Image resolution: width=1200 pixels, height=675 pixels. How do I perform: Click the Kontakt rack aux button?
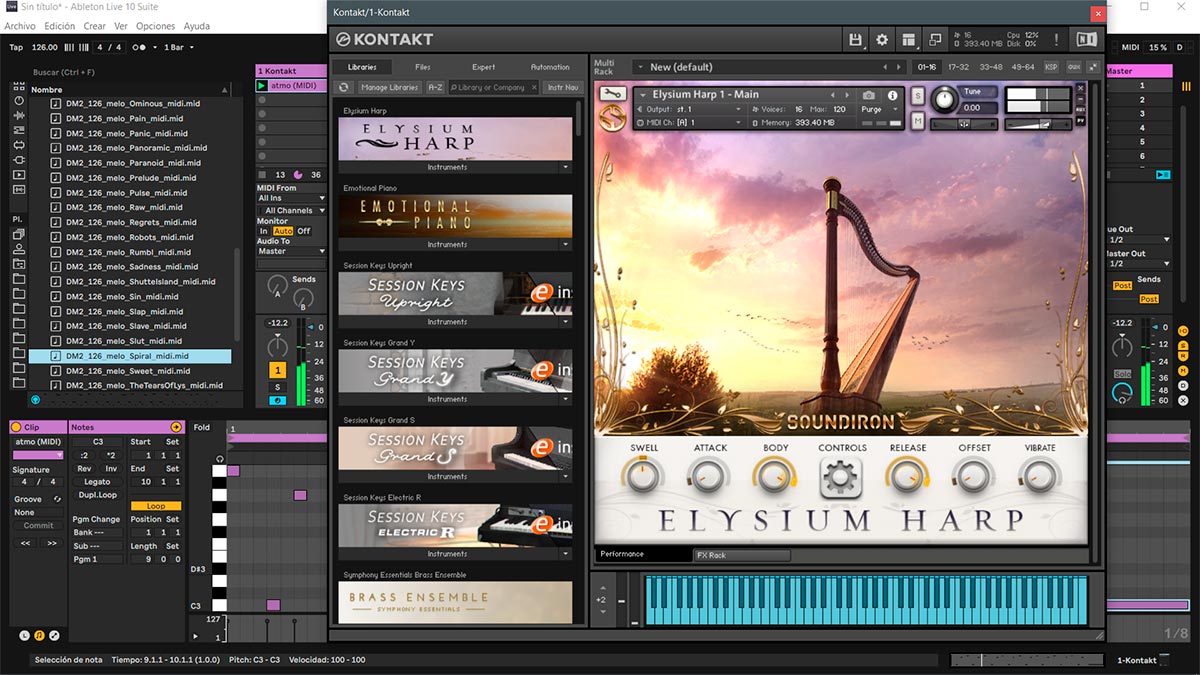click(x=1074, y=67)
